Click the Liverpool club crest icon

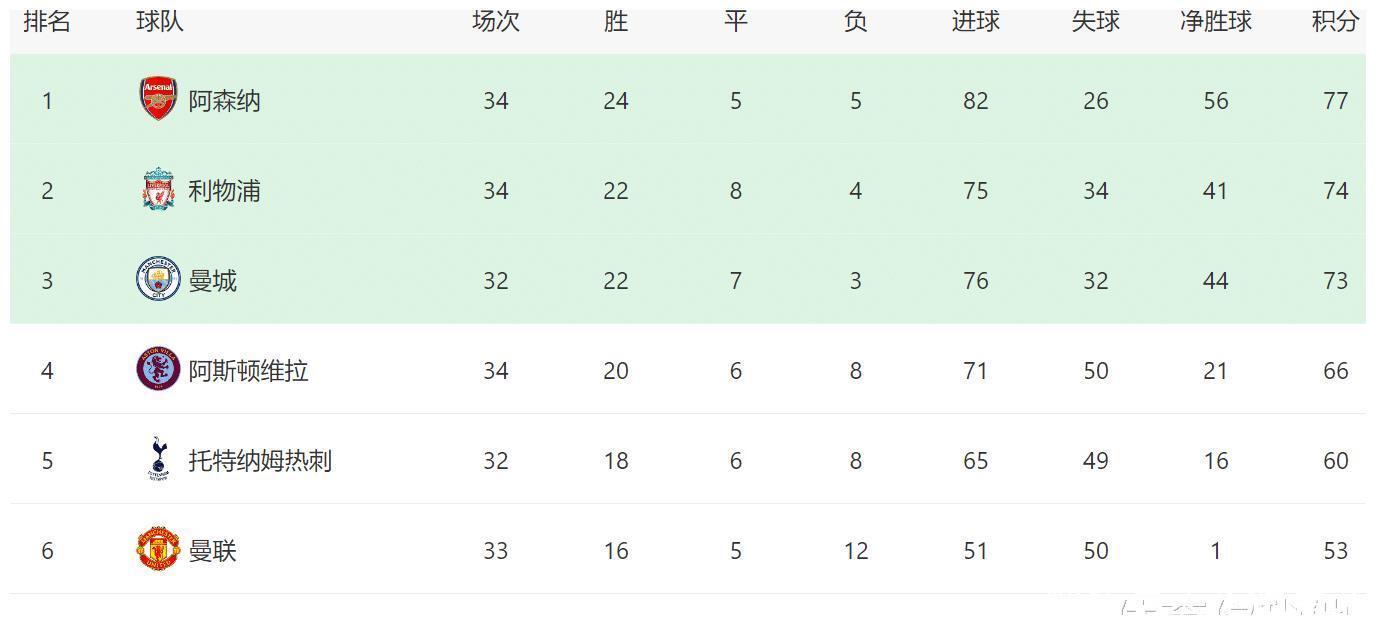click(158, 190)
